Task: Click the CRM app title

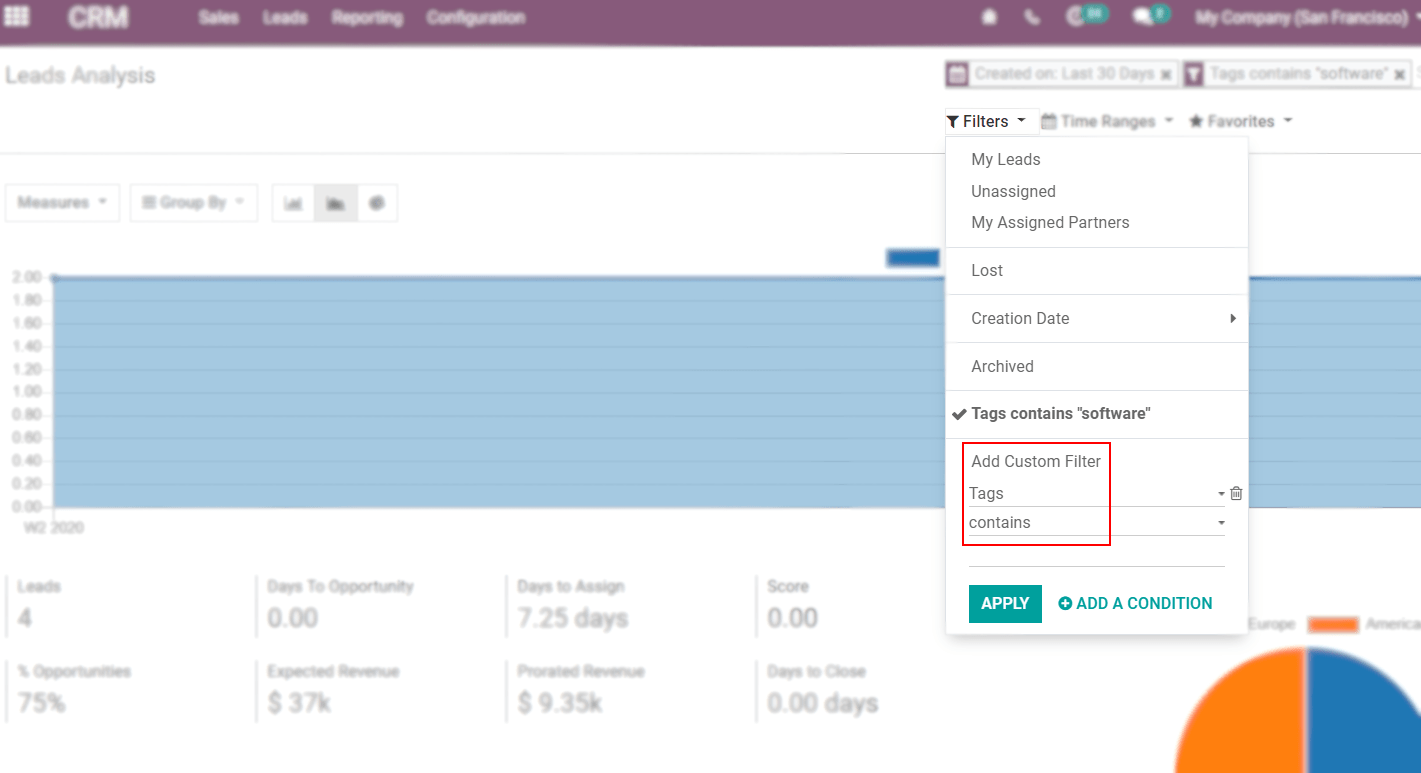Action: 99,18
